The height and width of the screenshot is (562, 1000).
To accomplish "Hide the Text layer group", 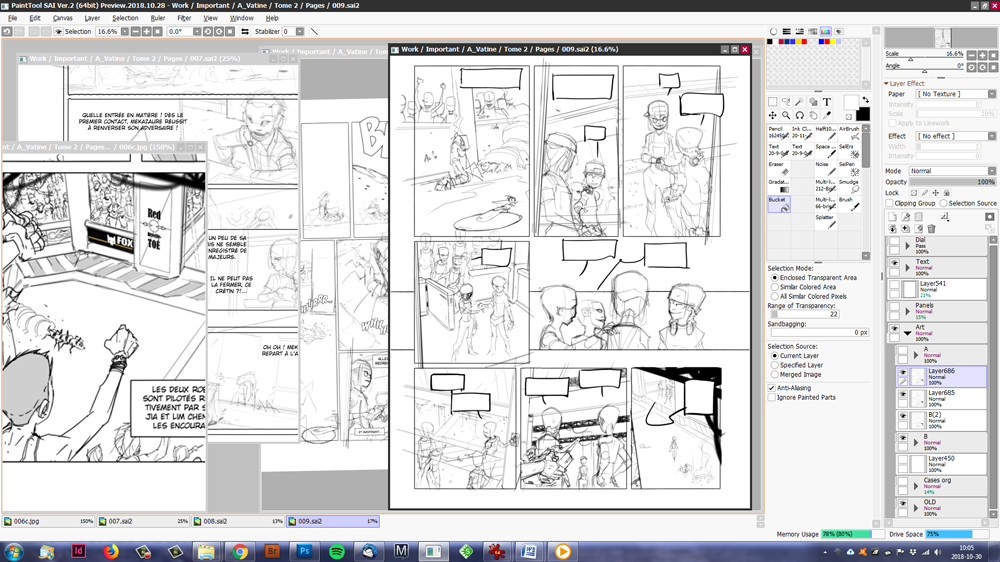I will pos(895,263).
